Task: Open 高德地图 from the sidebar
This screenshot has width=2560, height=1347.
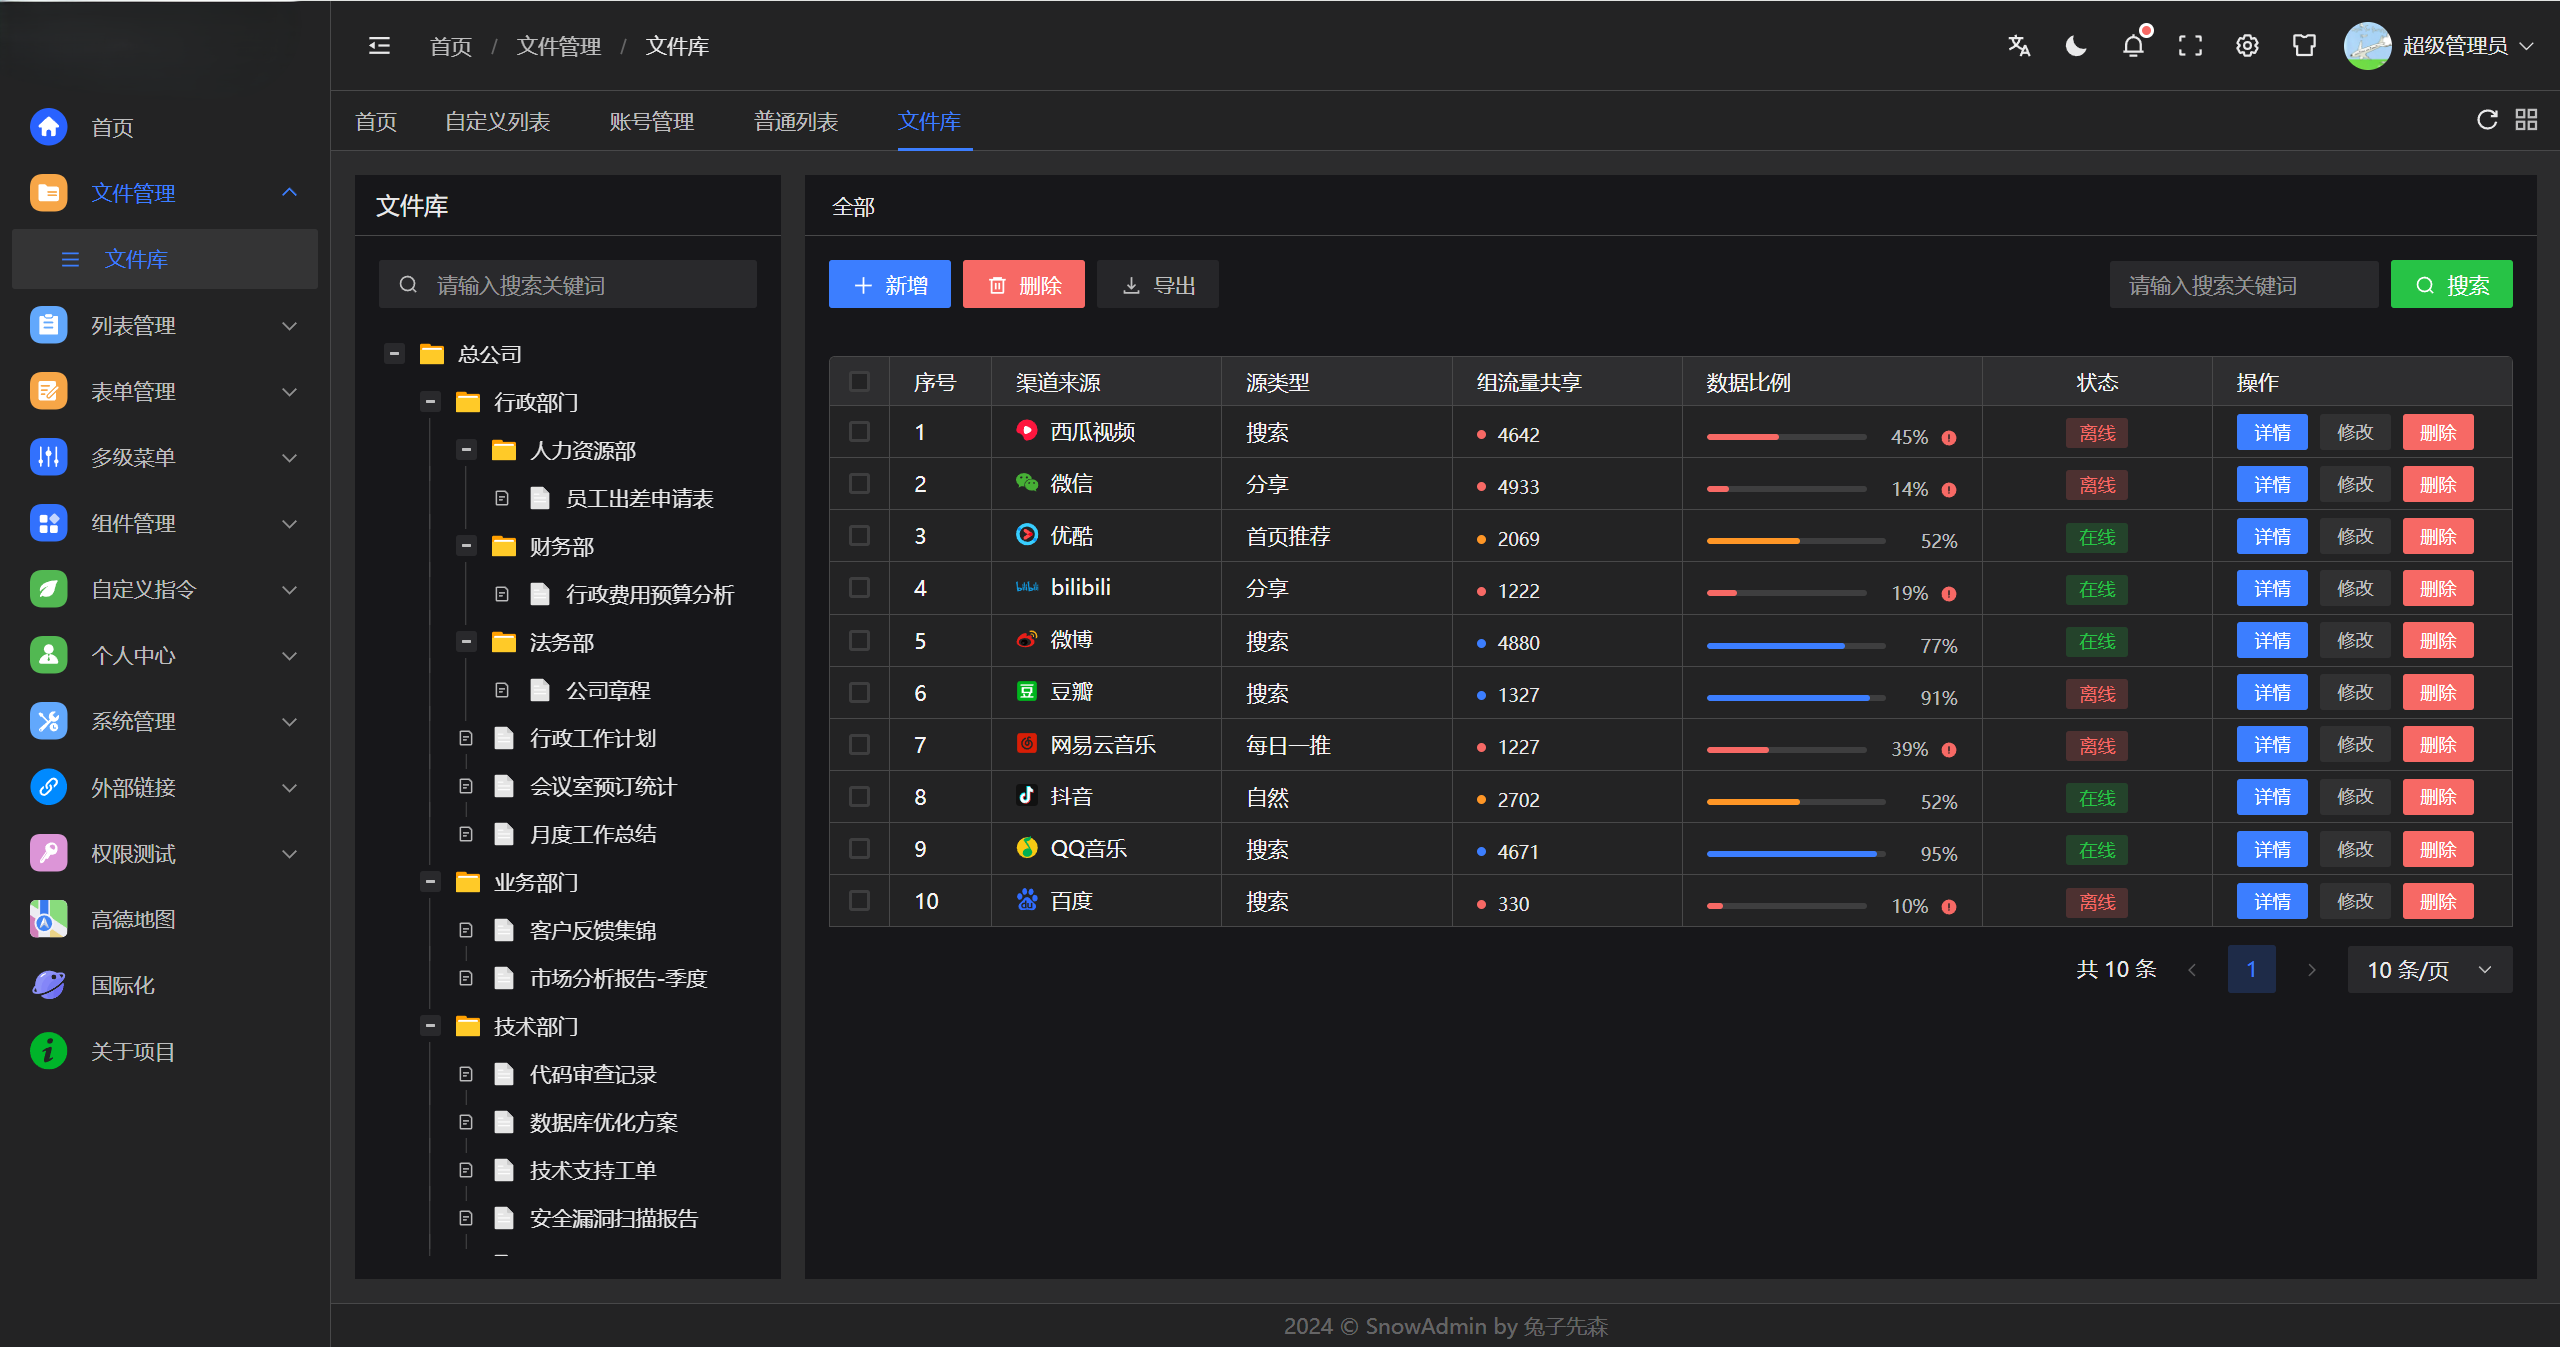Action: (133, 918)
